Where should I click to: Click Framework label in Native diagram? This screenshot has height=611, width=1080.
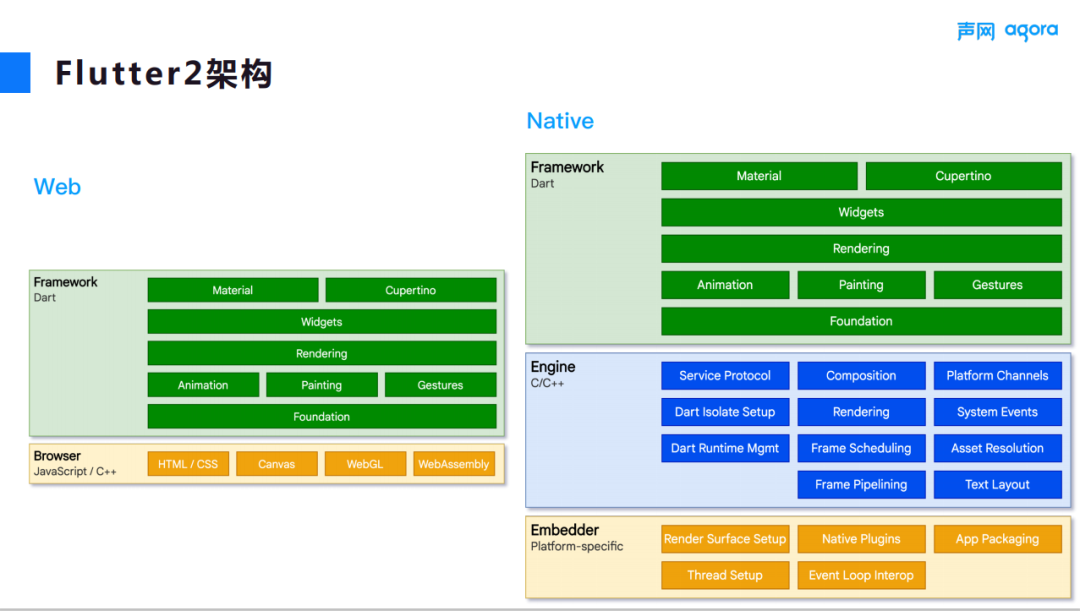(x=567, y=167)
